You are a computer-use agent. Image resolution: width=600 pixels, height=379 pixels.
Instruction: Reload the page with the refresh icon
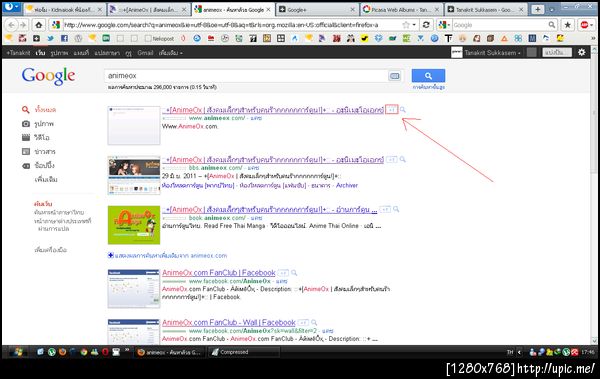[x=426, y=25]
